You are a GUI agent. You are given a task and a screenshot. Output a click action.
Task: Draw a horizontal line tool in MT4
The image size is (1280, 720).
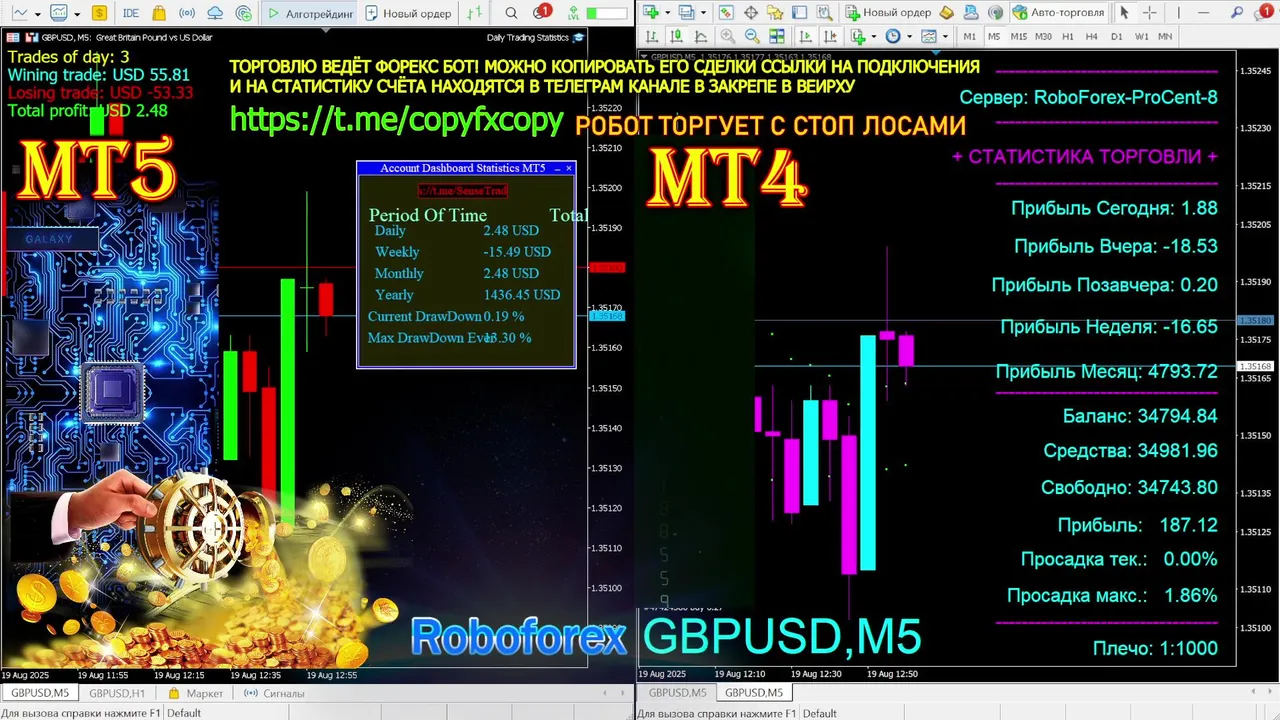[x=1203, y=12]
